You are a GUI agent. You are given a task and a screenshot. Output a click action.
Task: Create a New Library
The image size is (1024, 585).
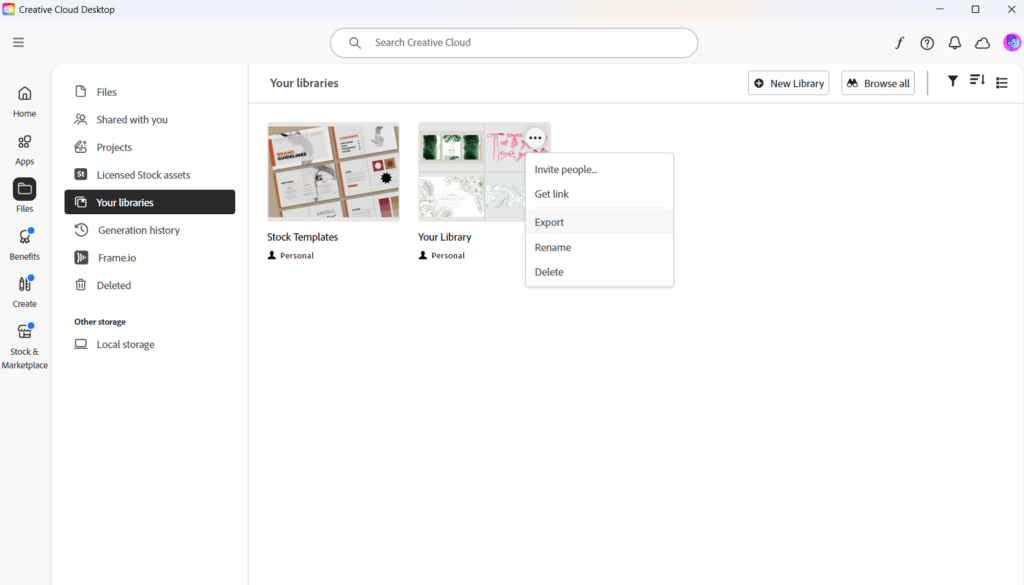[788, 83]
